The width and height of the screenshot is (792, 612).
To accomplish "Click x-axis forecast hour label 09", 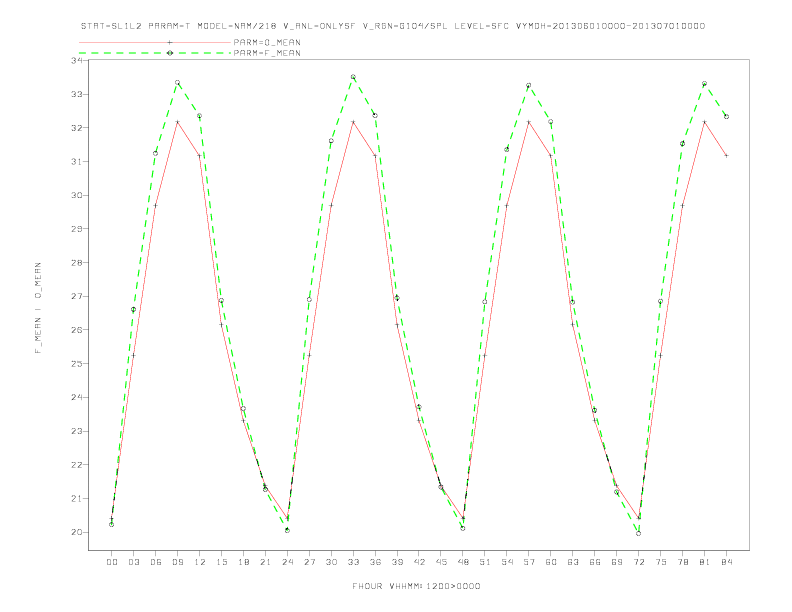I will [x=177, y=562].
